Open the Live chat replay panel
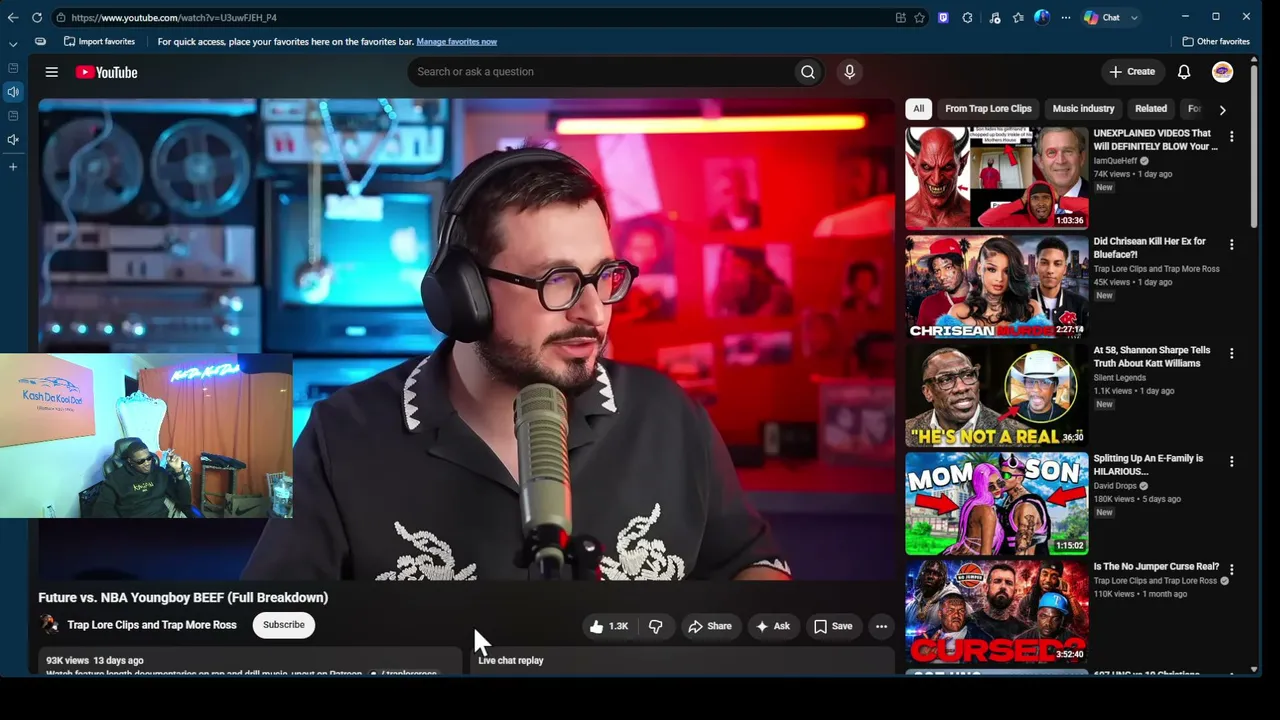 point(682,660)
